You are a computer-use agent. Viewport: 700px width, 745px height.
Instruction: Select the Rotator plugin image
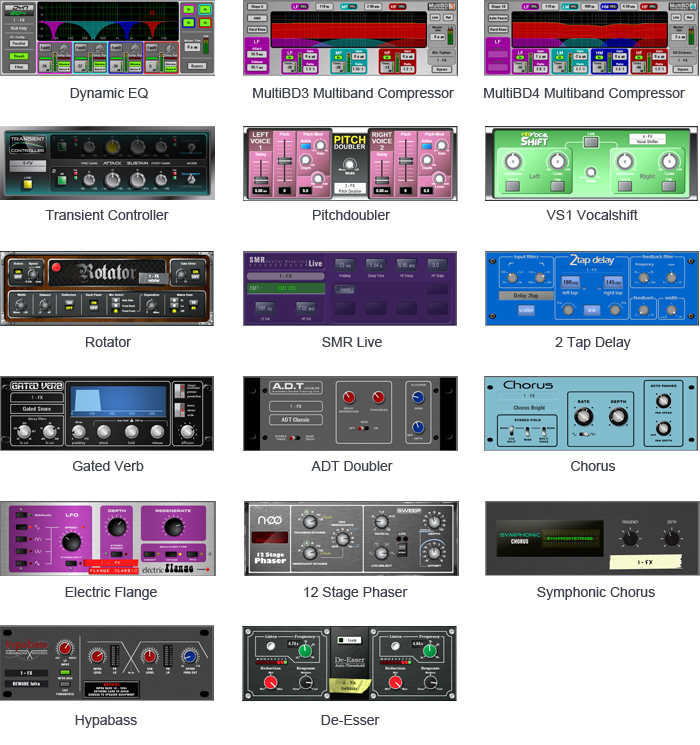tap(108, 288)
